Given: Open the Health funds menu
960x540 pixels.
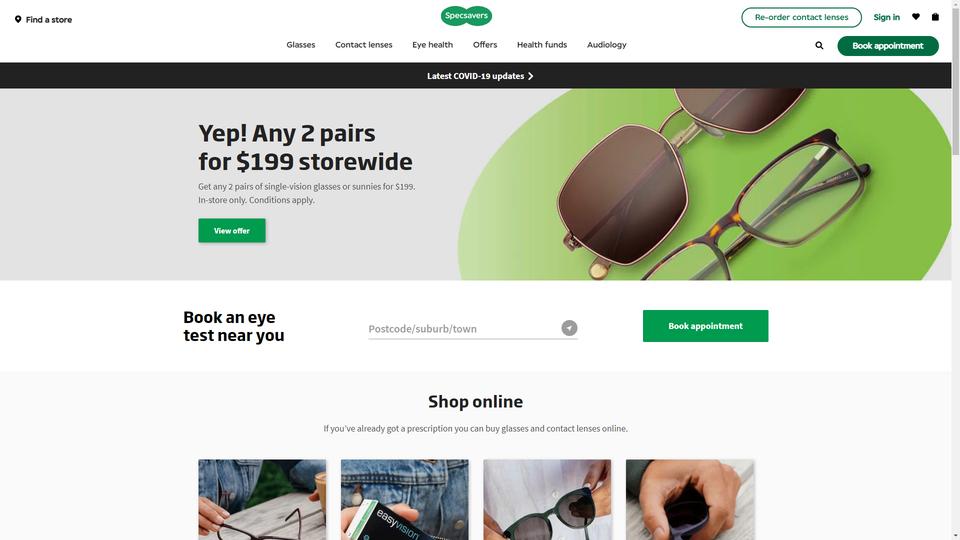Looking at the screenshot, I should [x=542, y=45].
